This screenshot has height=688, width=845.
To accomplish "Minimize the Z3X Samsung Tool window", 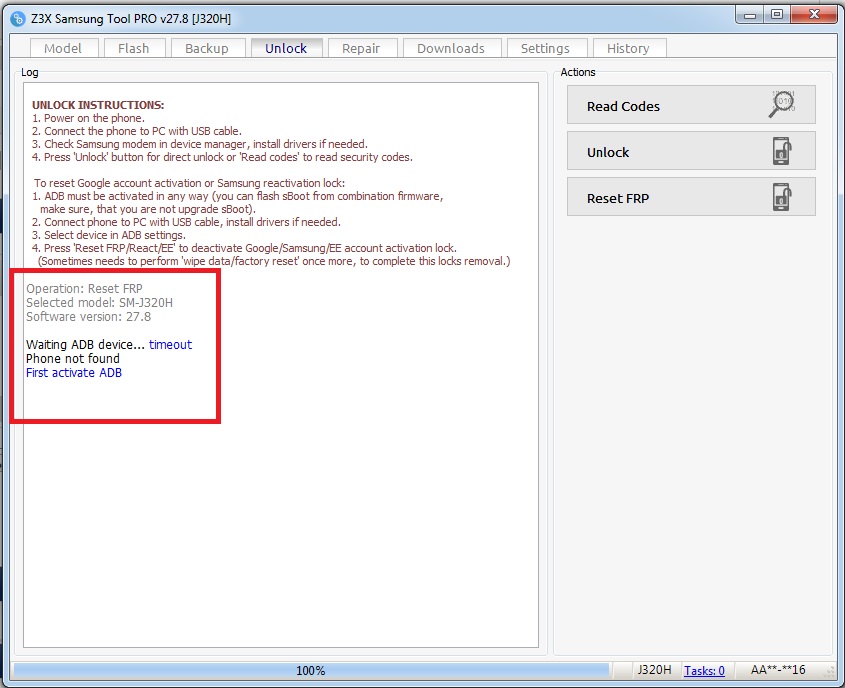I will [x=750, y=15].
